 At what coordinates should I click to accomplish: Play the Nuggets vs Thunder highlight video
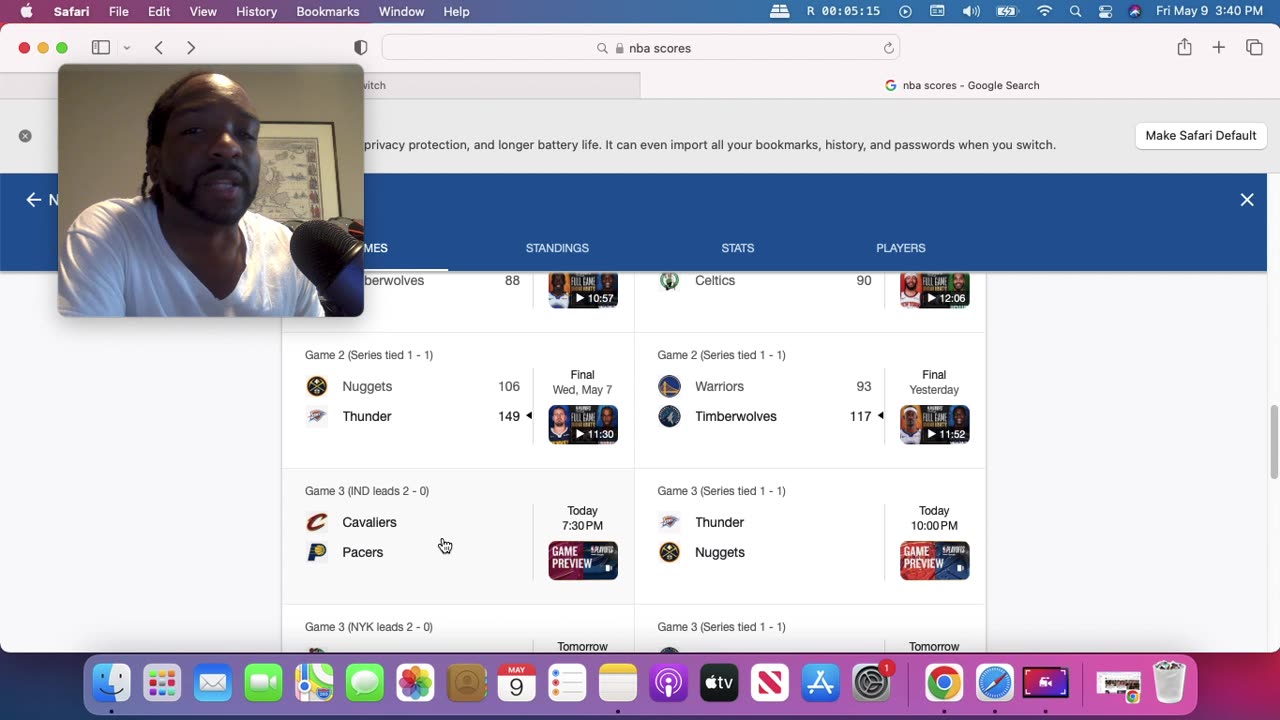tap(583, 424)
